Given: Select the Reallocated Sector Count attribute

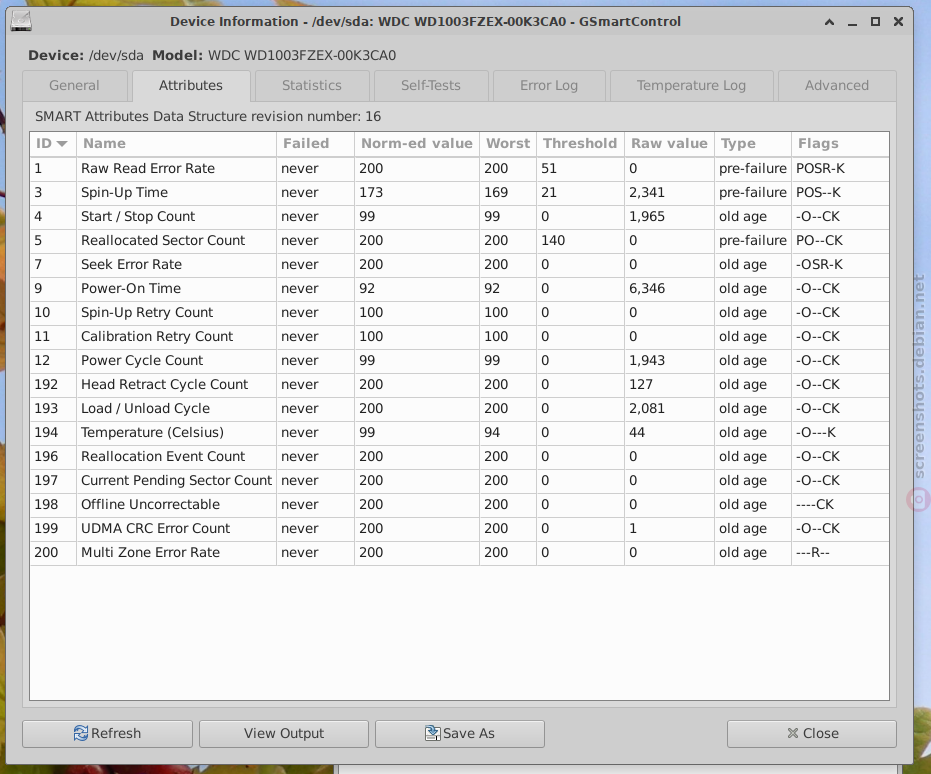Looking at the screenshot, I should 460,240.
